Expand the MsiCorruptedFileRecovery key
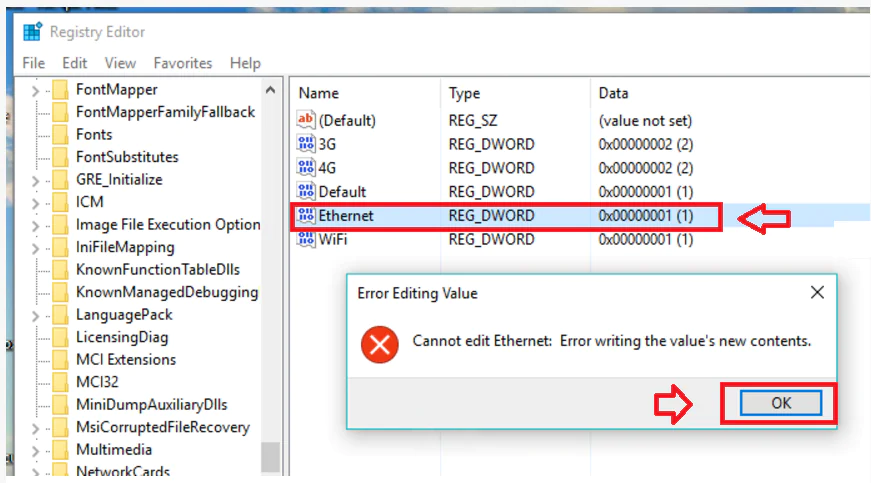The width and height of the screenshot is (871, 483). coord(35,429)
